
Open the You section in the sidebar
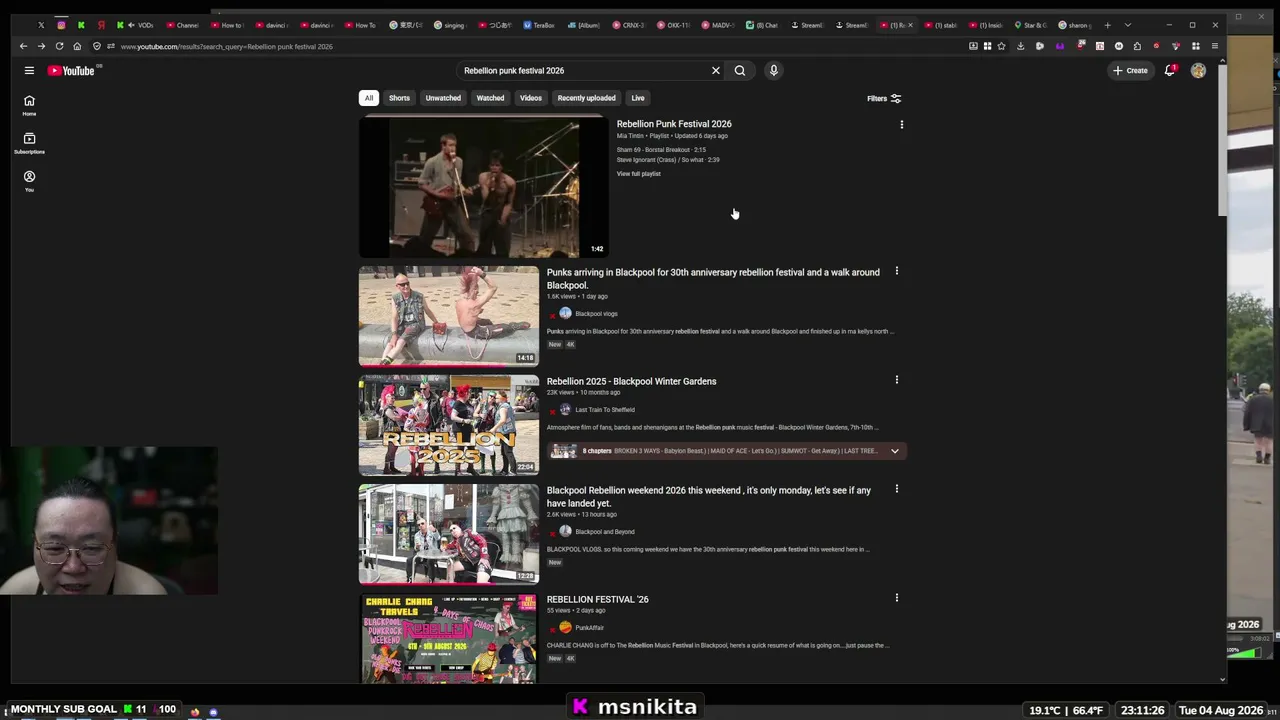coord(29,181)
